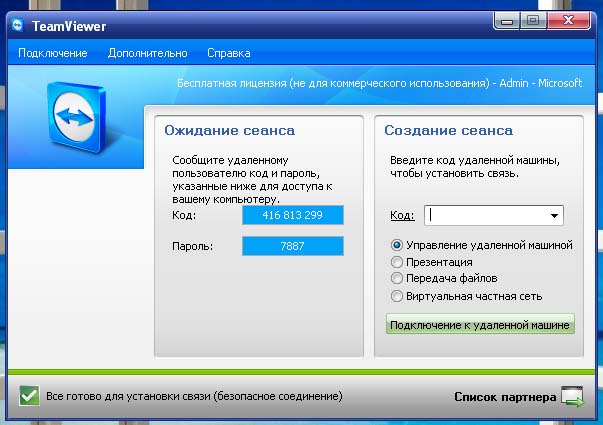
Task: Close the TeamViewer window
Action: [x=568, y=20]
